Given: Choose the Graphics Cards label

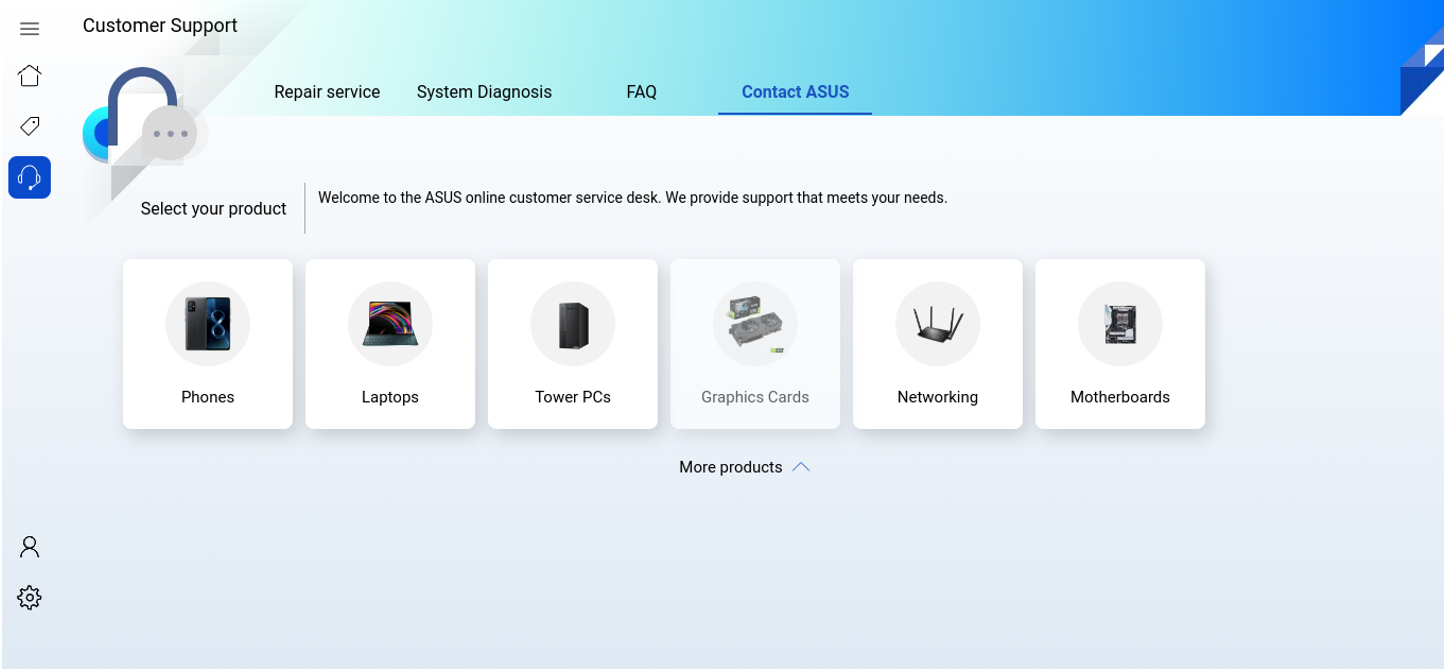Looking at the screenshot, I should coord(755,397).
